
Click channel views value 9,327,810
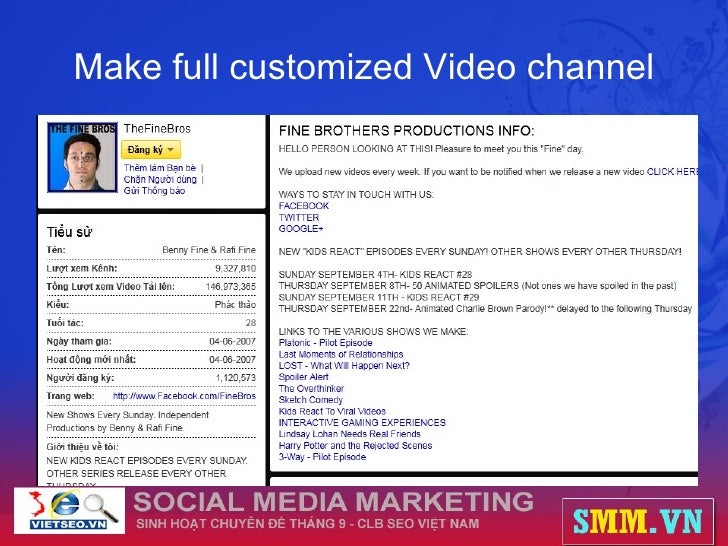coord(235,268)
